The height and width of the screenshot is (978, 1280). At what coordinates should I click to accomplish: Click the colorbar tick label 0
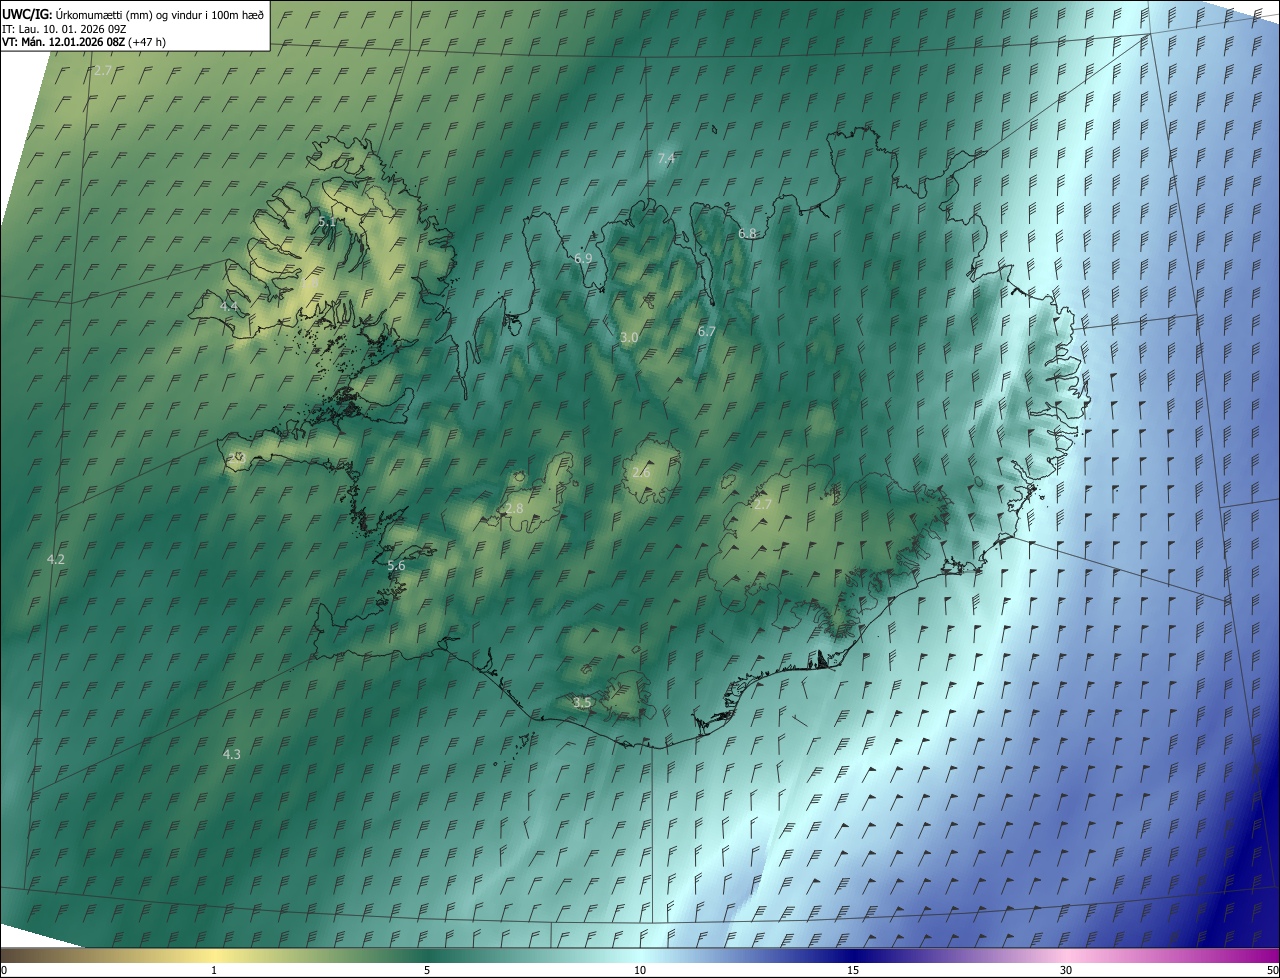(x=3, y=970)
